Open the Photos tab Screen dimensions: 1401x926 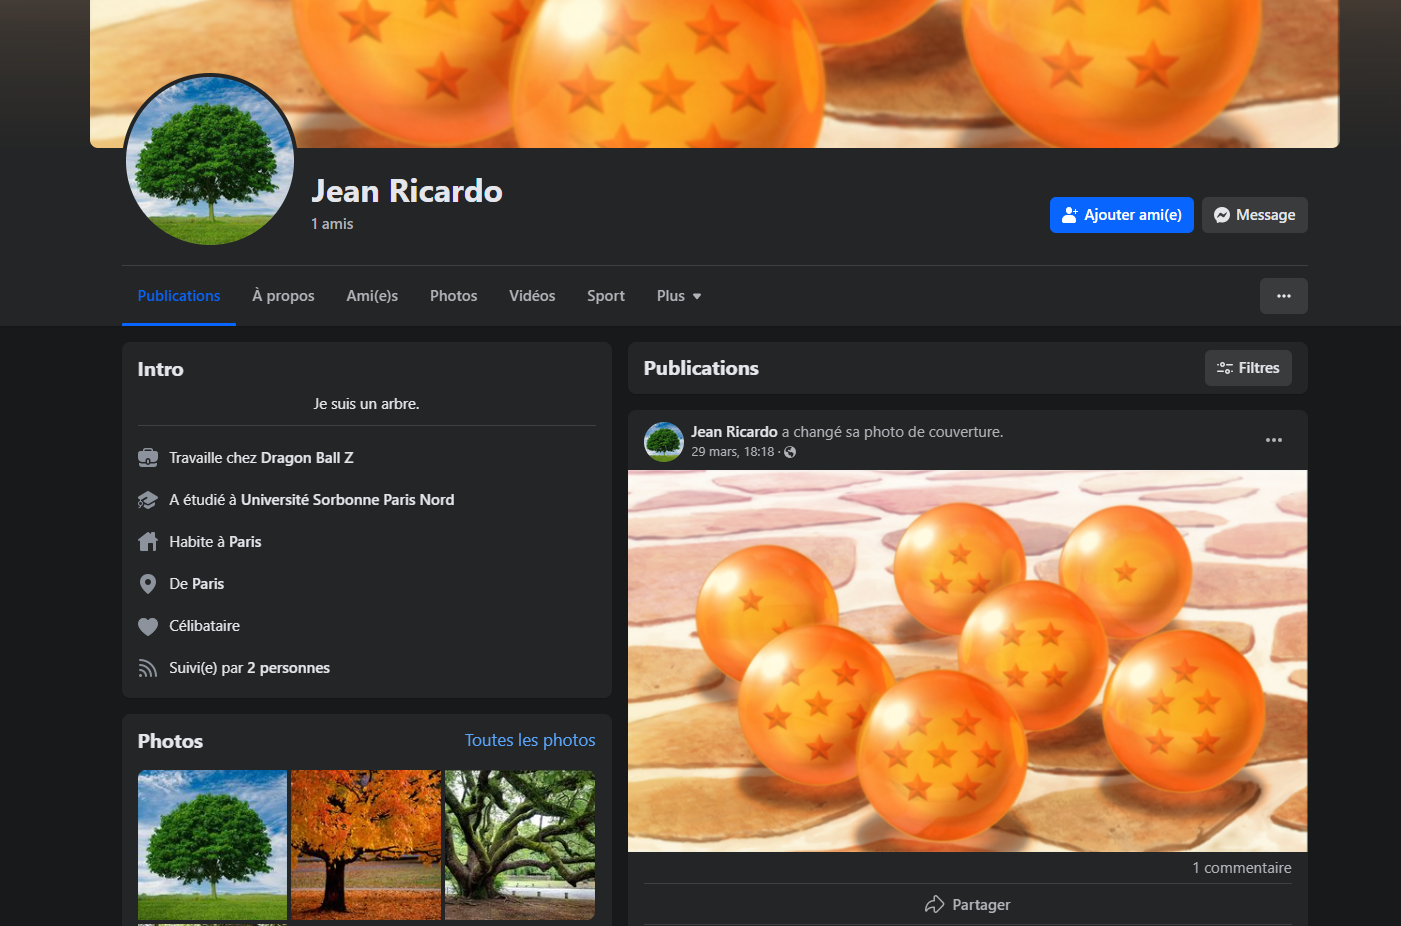[453, 296]
